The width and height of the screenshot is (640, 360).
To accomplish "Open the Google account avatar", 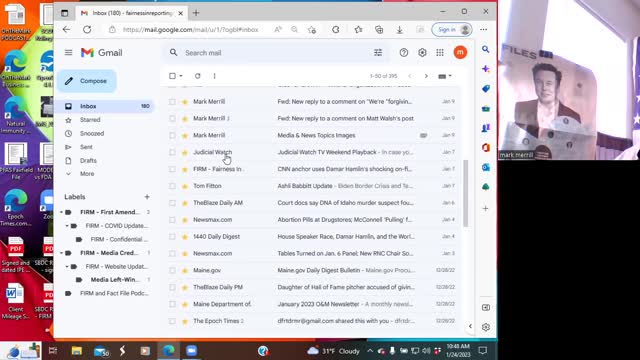I will pos(460,52).
